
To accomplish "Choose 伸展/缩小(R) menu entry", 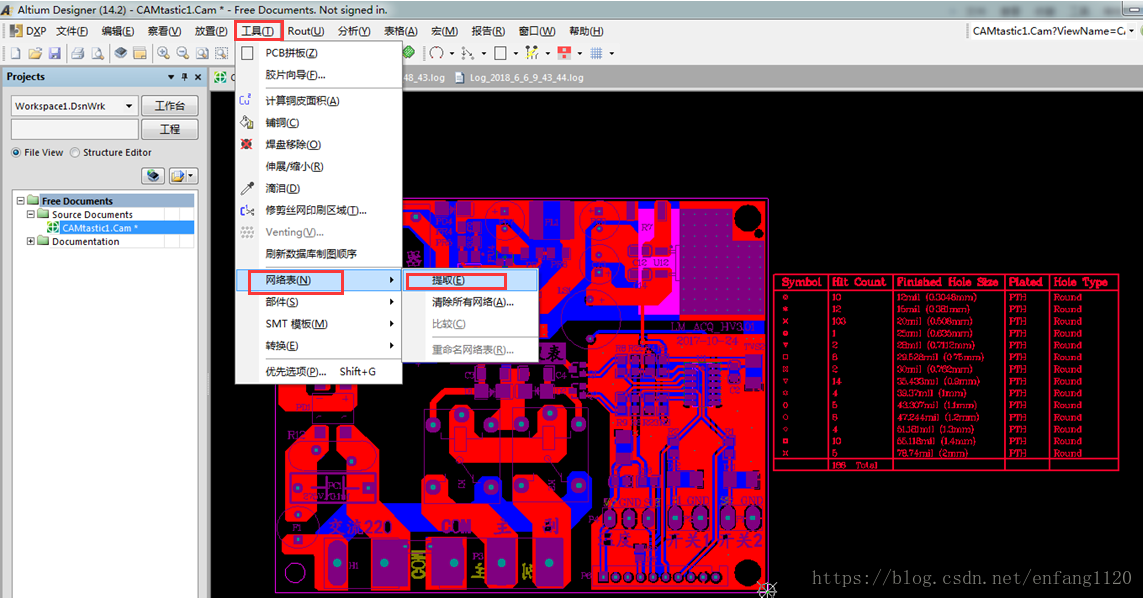I will point(319,166).
